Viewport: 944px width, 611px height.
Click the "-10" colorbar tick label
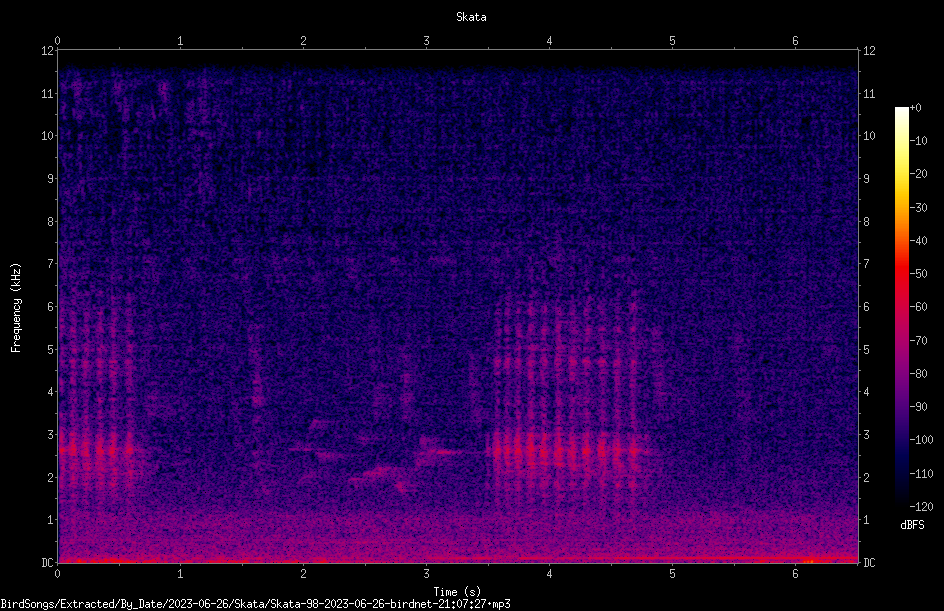(x=918, y=141)
